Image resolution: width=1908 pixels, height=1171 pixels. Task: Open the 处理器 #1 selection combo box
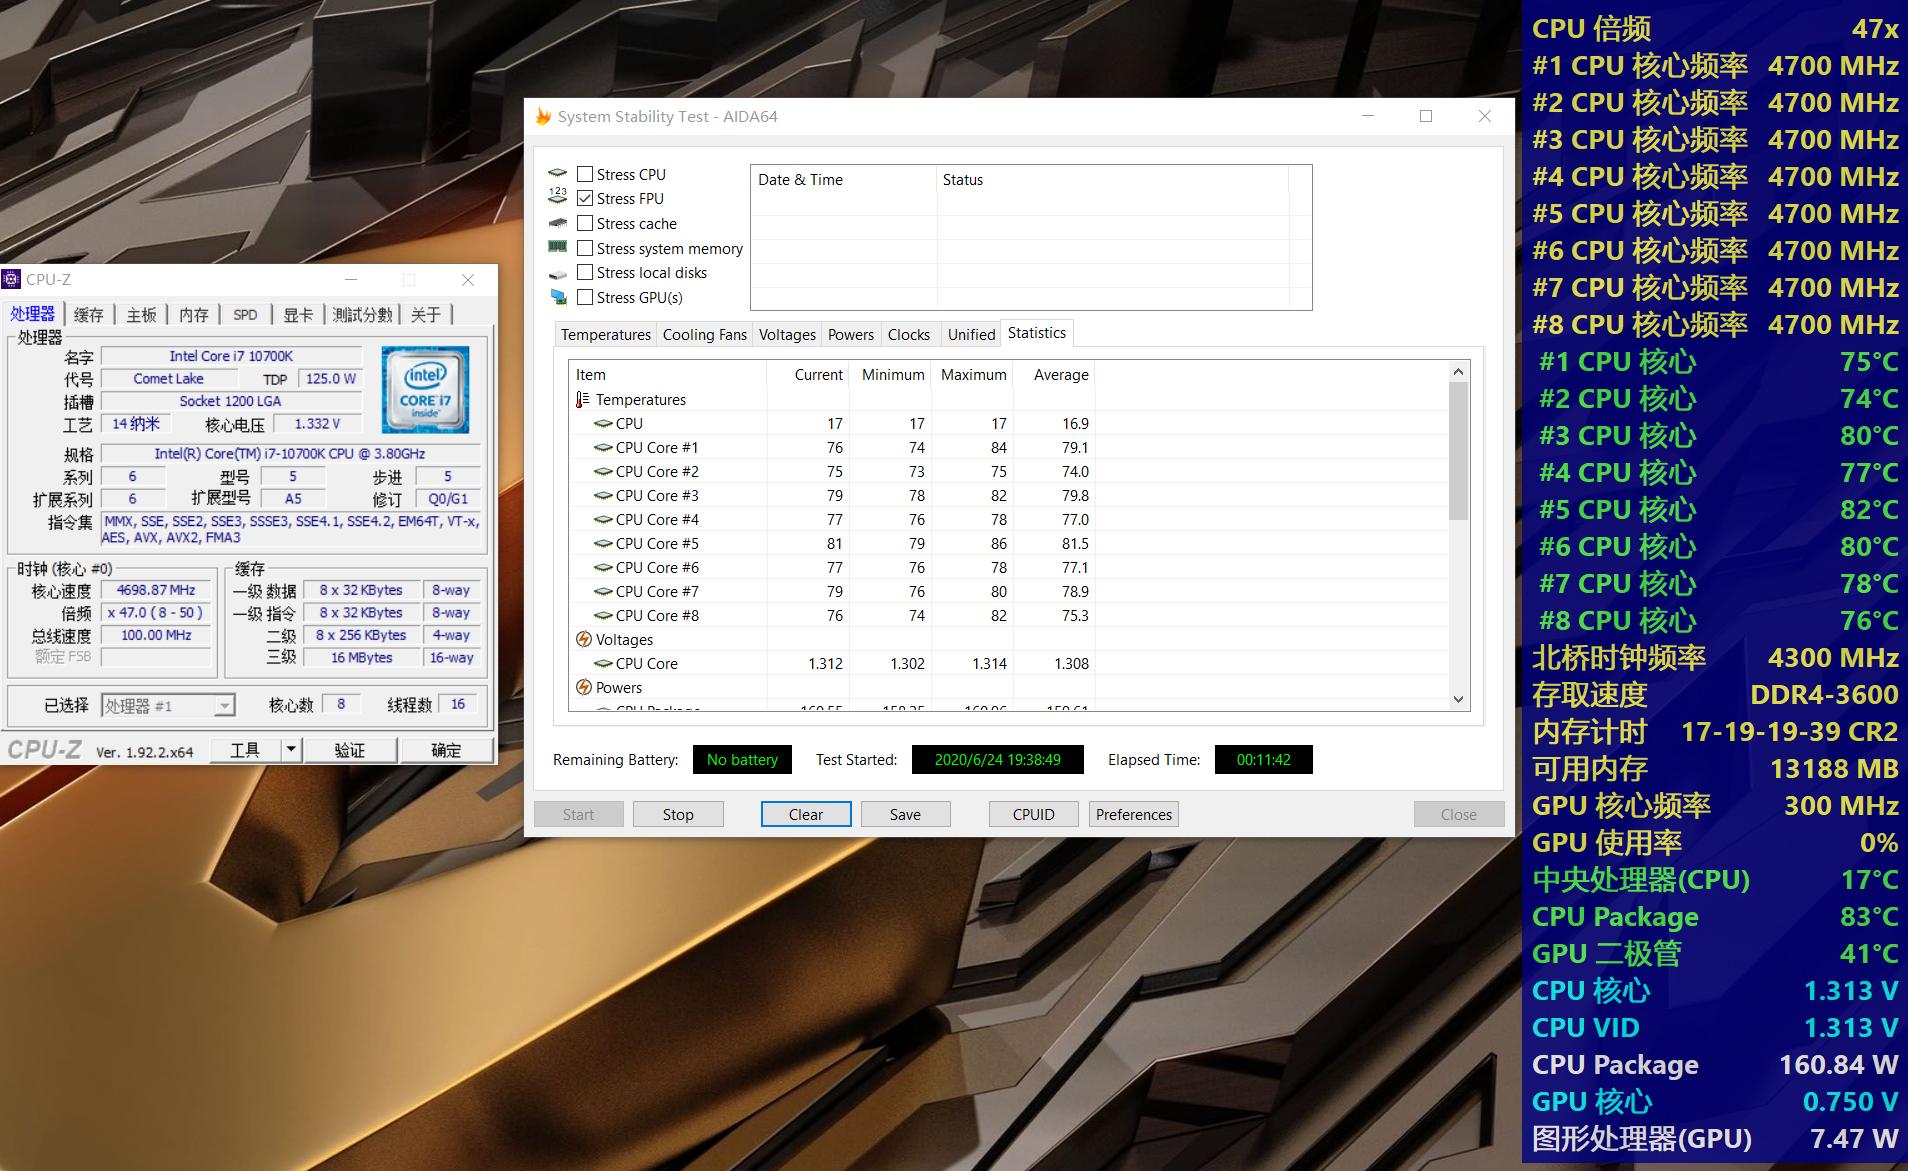(168, 705)
